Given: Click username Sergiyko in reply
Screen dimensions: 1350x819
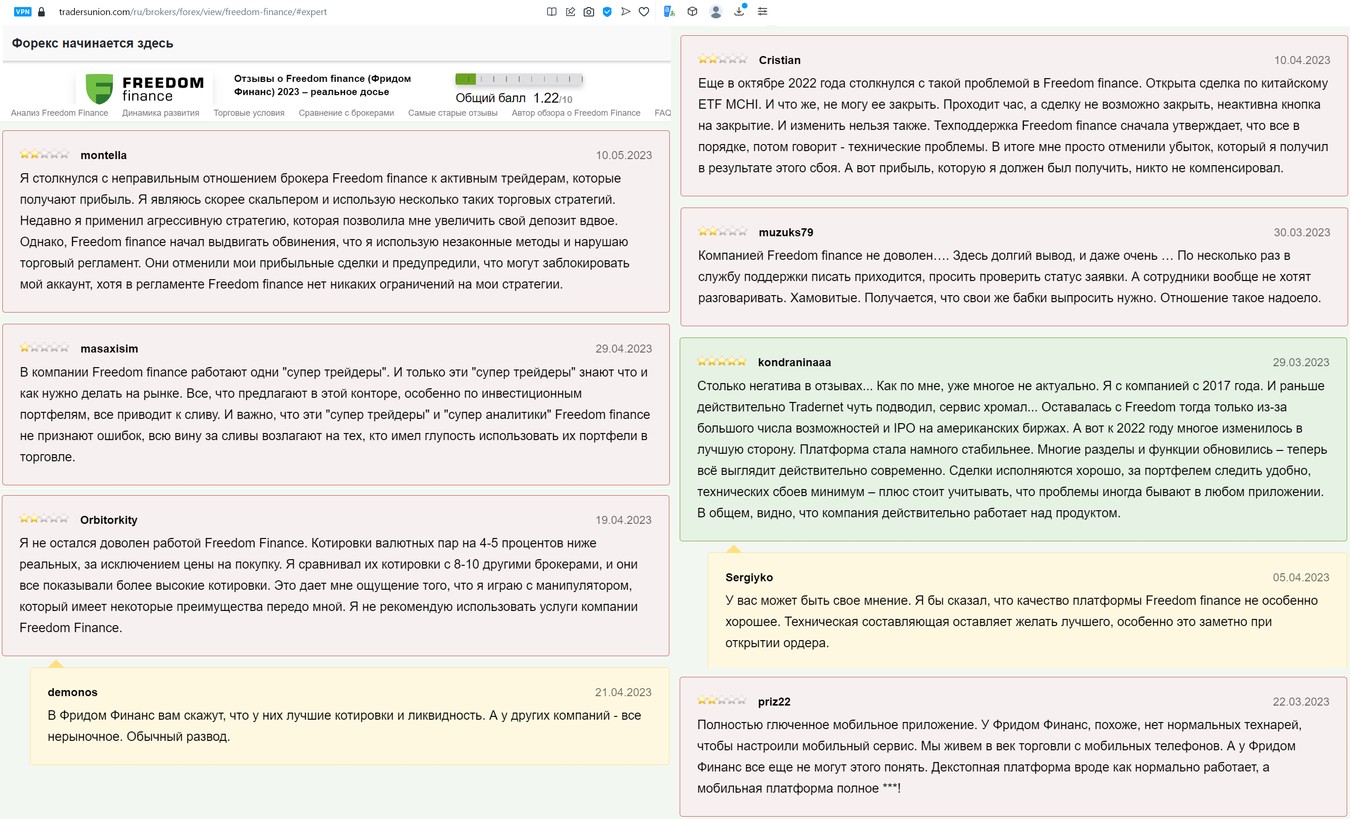Looking at the screenshot, I should click(749, 577).
